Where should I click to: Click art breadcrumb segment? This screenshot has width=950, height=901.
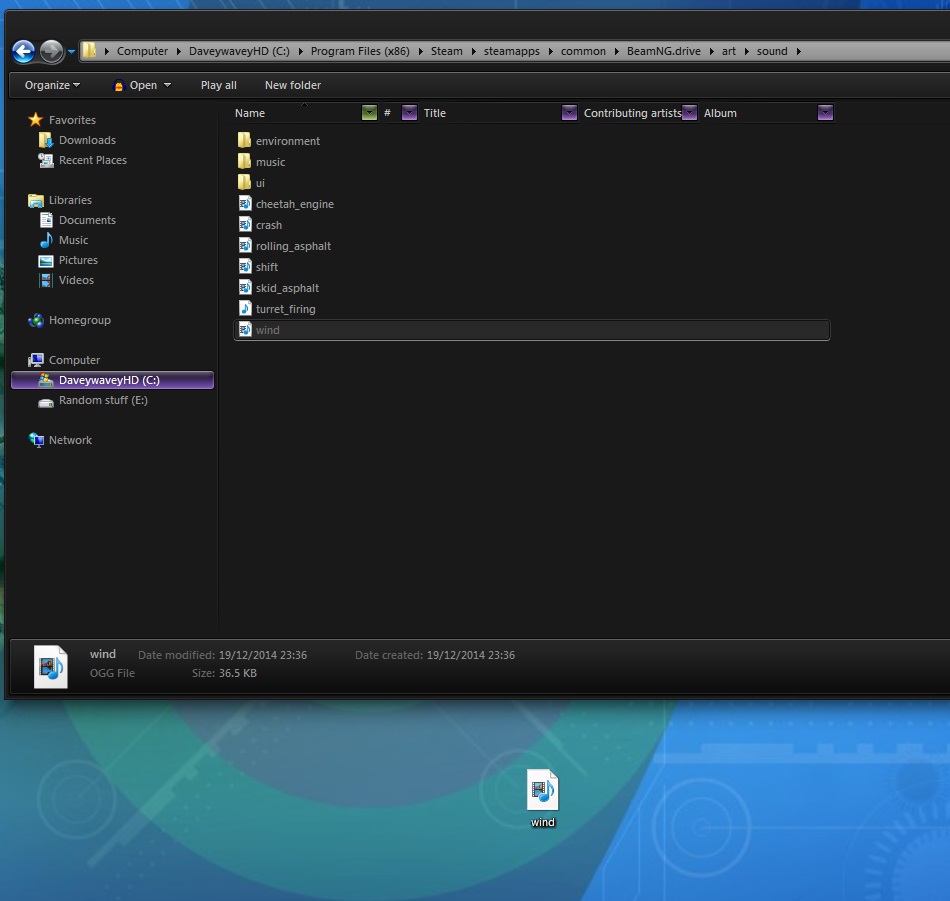[x=728, y=51]
